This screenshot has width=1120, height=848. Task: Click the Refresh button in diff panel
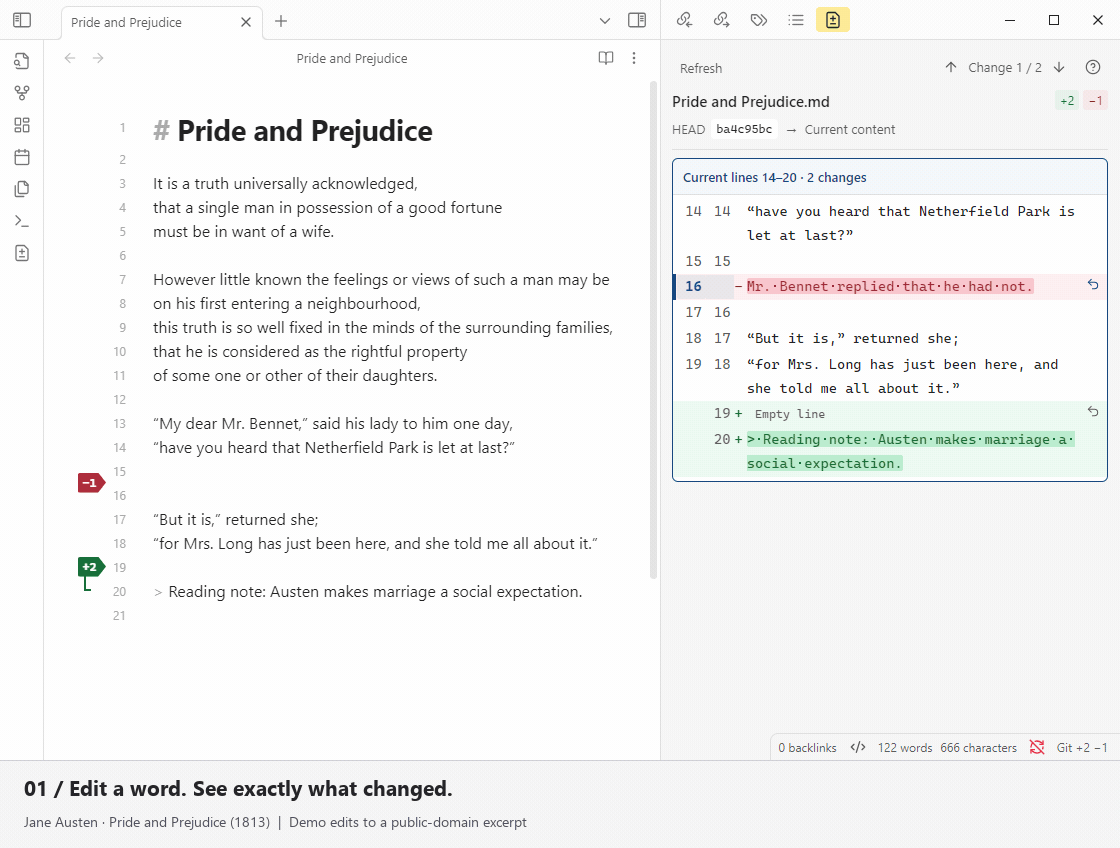pos(701,69)
